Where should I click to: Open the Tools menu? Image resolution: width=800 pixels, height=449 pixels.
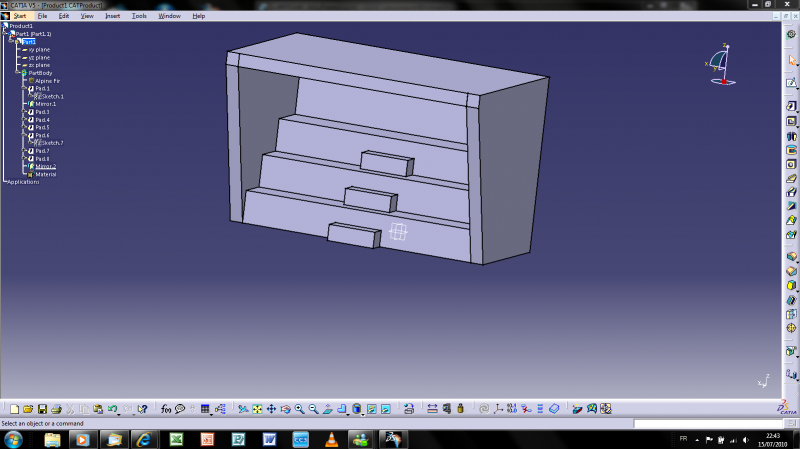click(139, 16)
